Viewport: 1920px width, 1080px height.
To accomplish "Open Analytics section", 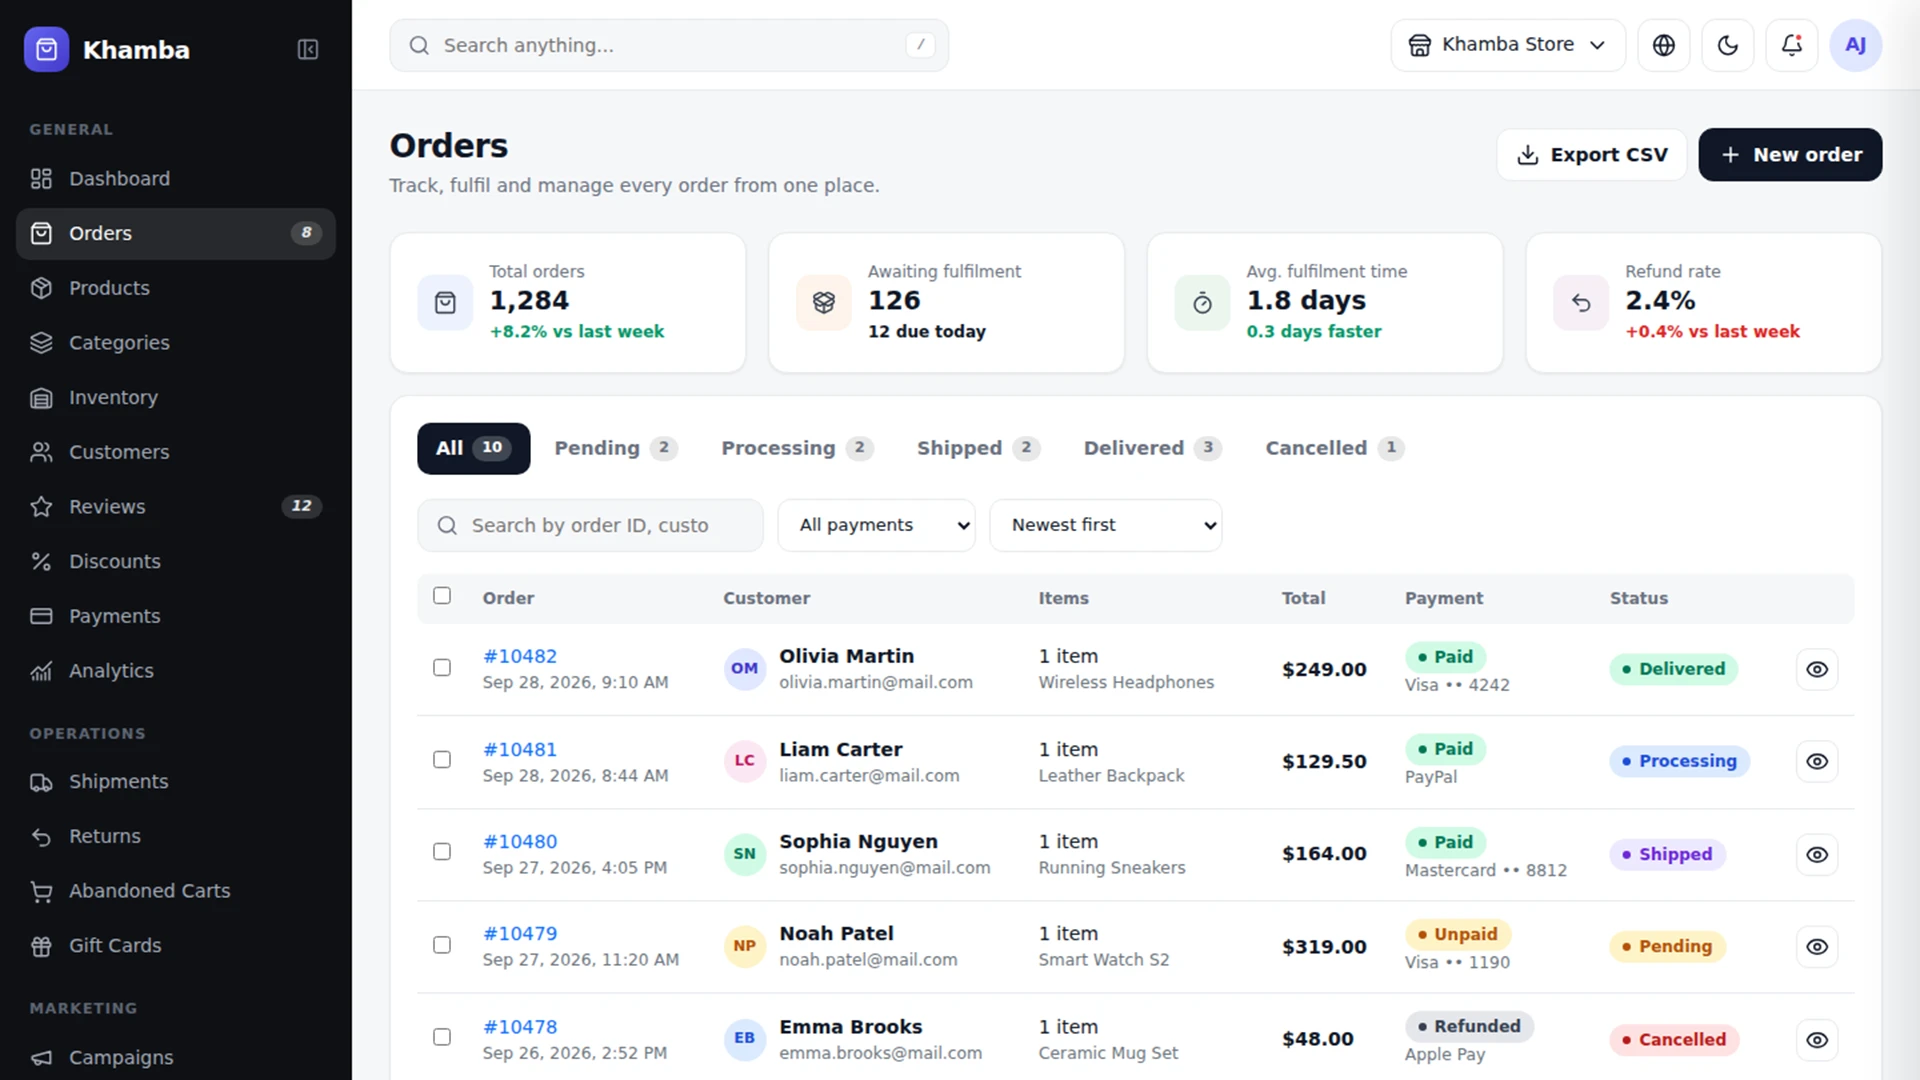I will click(176, 671).
